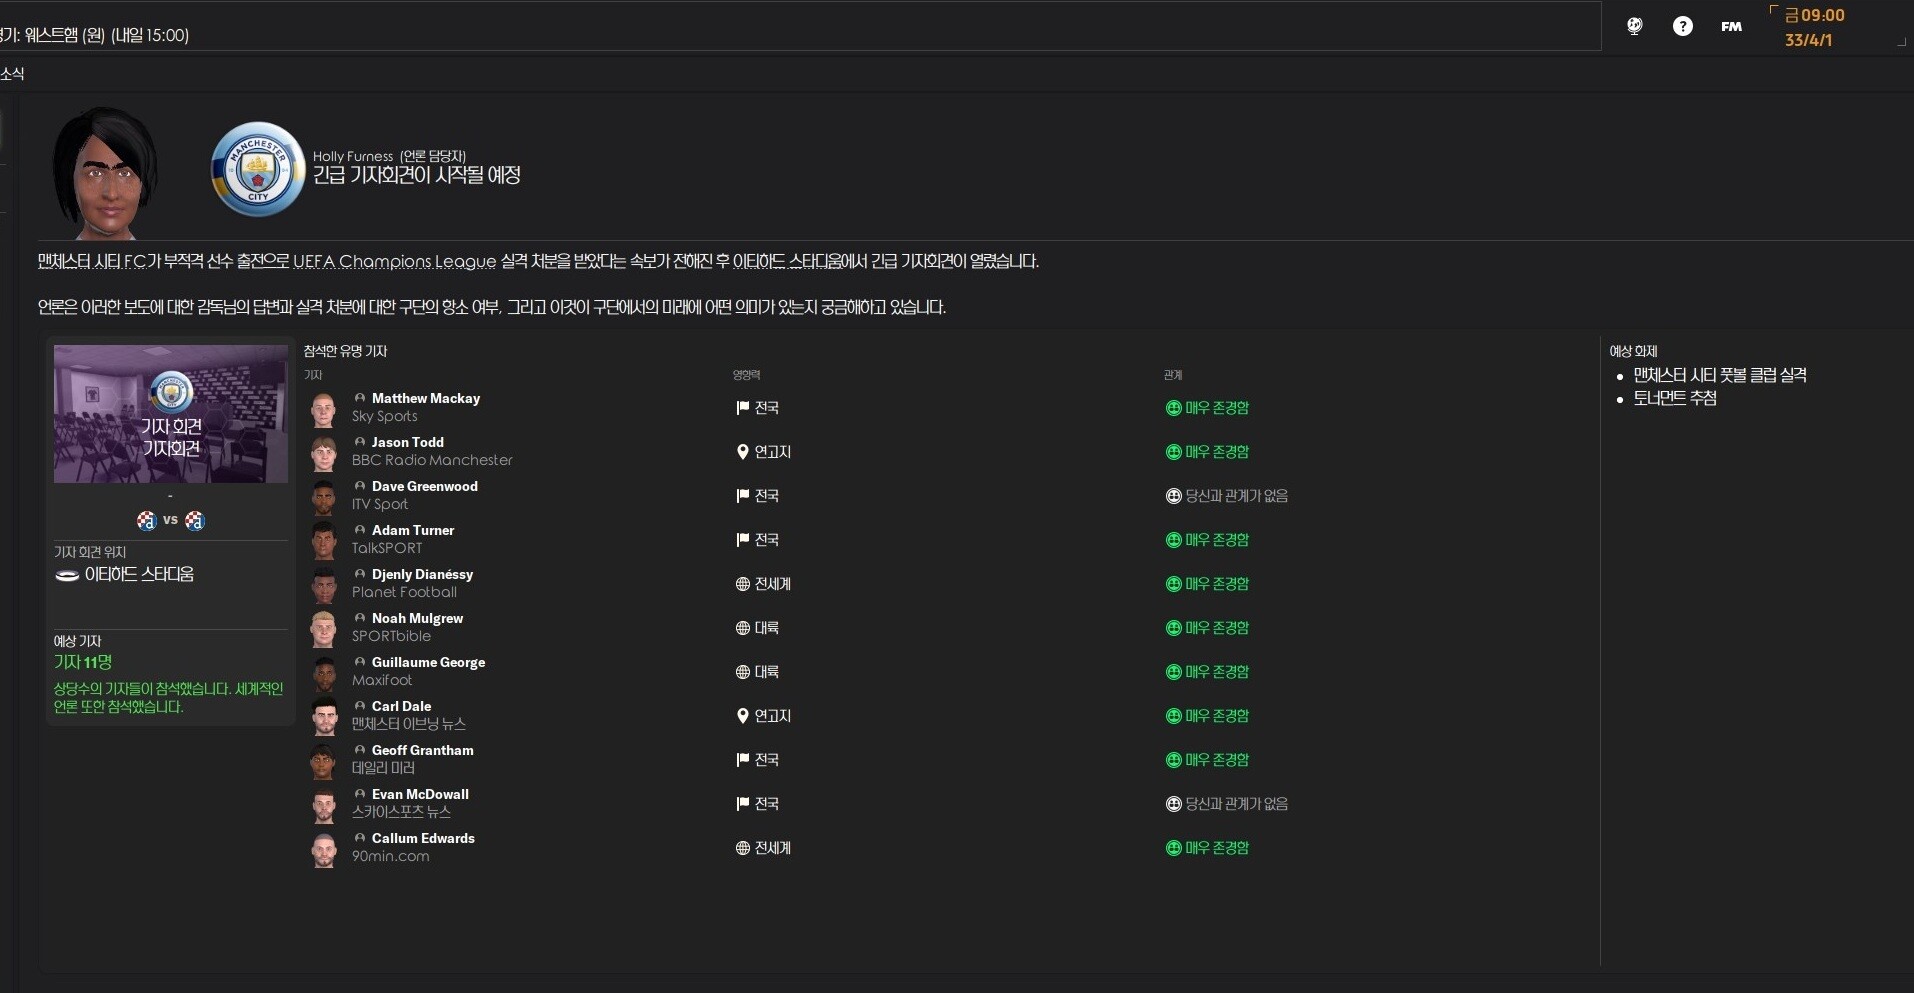Image resolution: width=1914 pixels, height=993 pixels.
Task: Click the Maxifoot outlet text
Action: coord(382,680)
